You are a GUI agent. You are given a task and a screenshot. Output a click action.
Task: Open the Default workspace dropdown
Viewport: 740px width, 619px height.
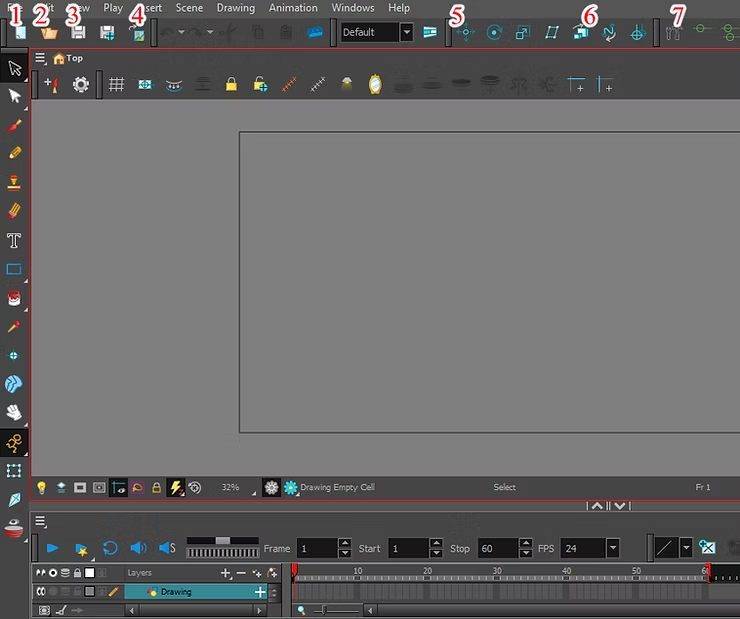pos(406,32)
